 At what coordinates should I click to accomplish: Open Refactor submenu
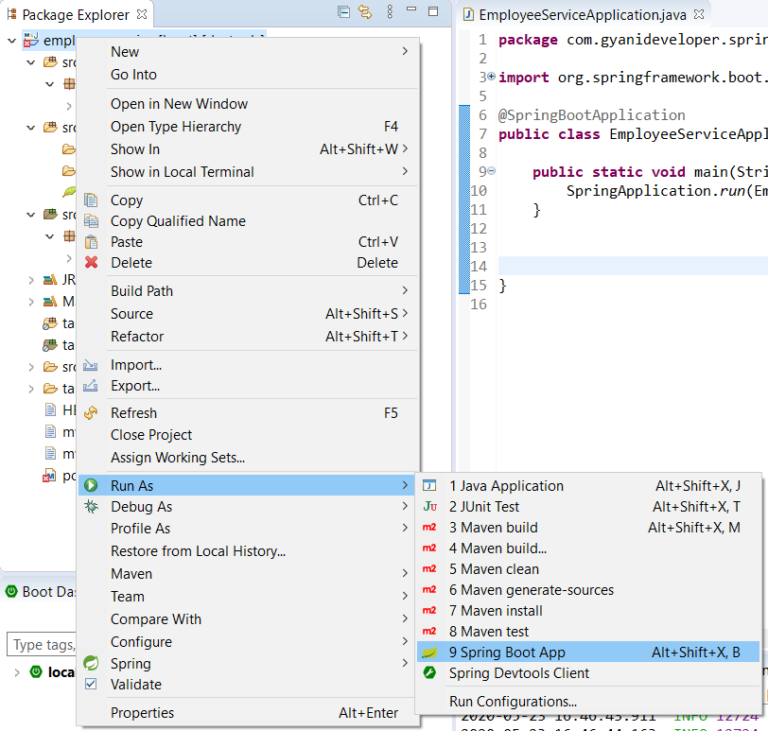tap(249, 336)
